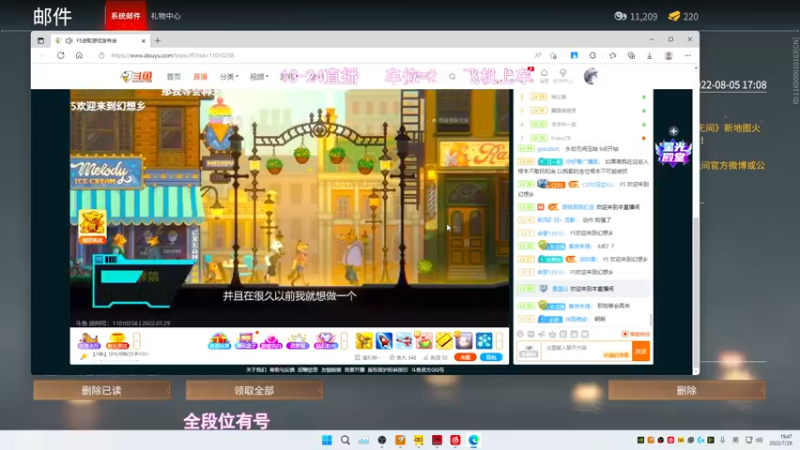Go to Douyu 直播 menu
800x450 pixels.
[200, 77]
